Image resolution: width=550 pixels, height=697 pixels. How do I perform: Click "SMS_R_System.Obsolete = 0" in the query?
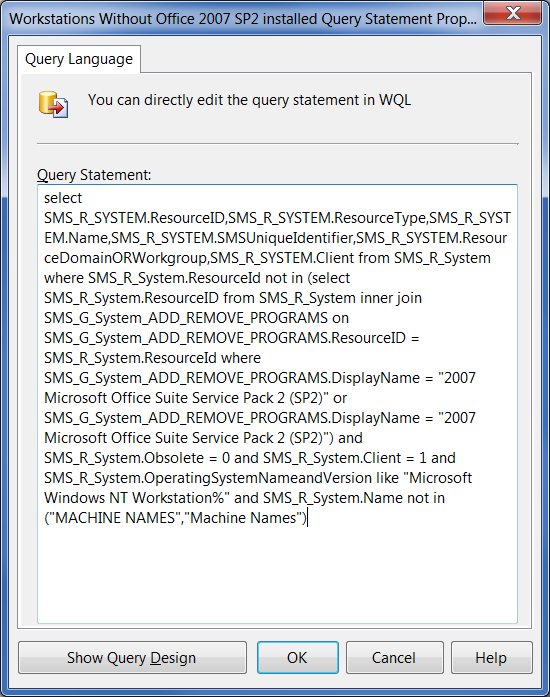137,458
